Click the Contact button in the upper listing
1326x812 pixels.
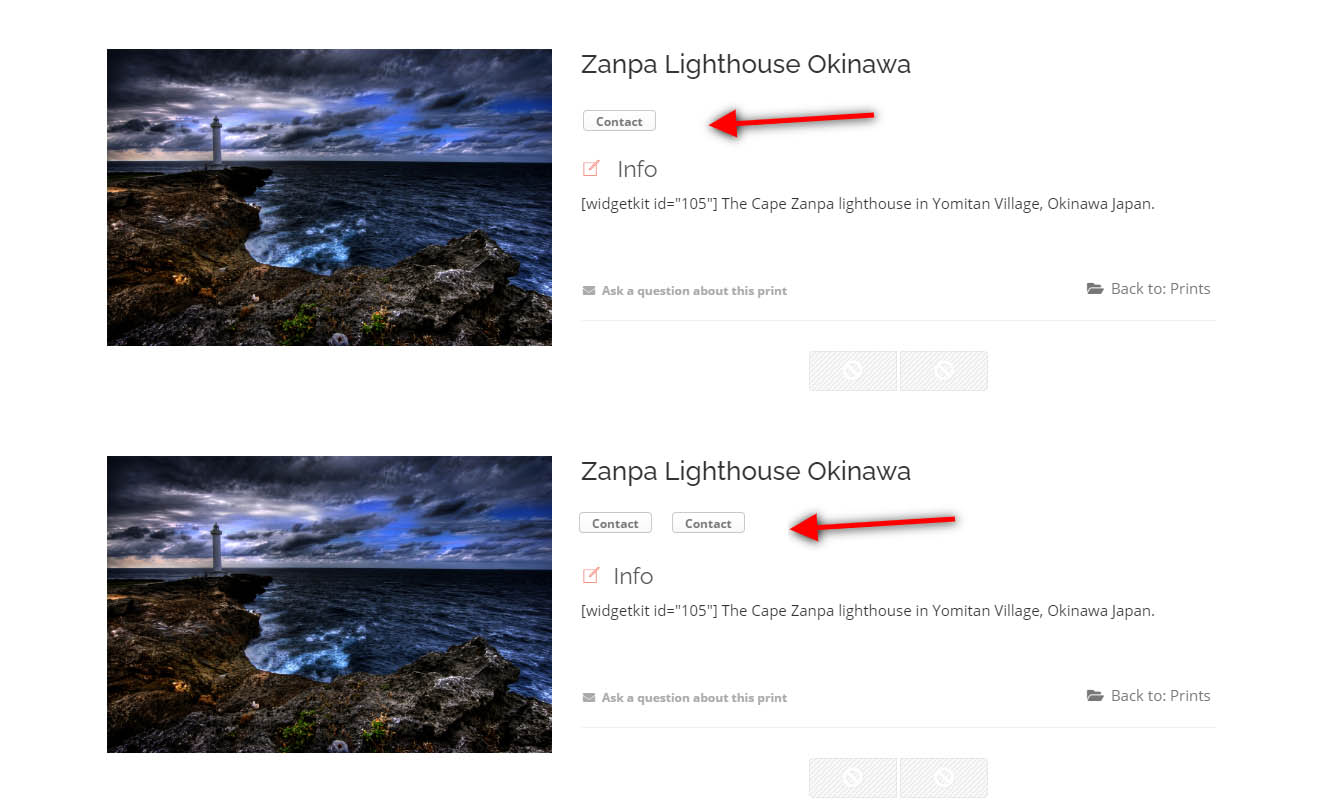coord(619,121)
